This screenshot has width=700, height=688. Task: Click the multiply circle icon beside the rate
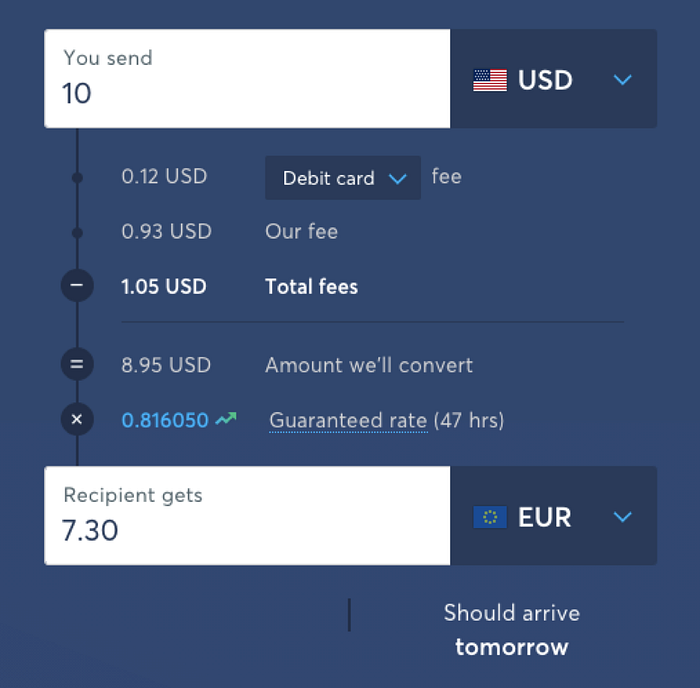click(77, 419)
